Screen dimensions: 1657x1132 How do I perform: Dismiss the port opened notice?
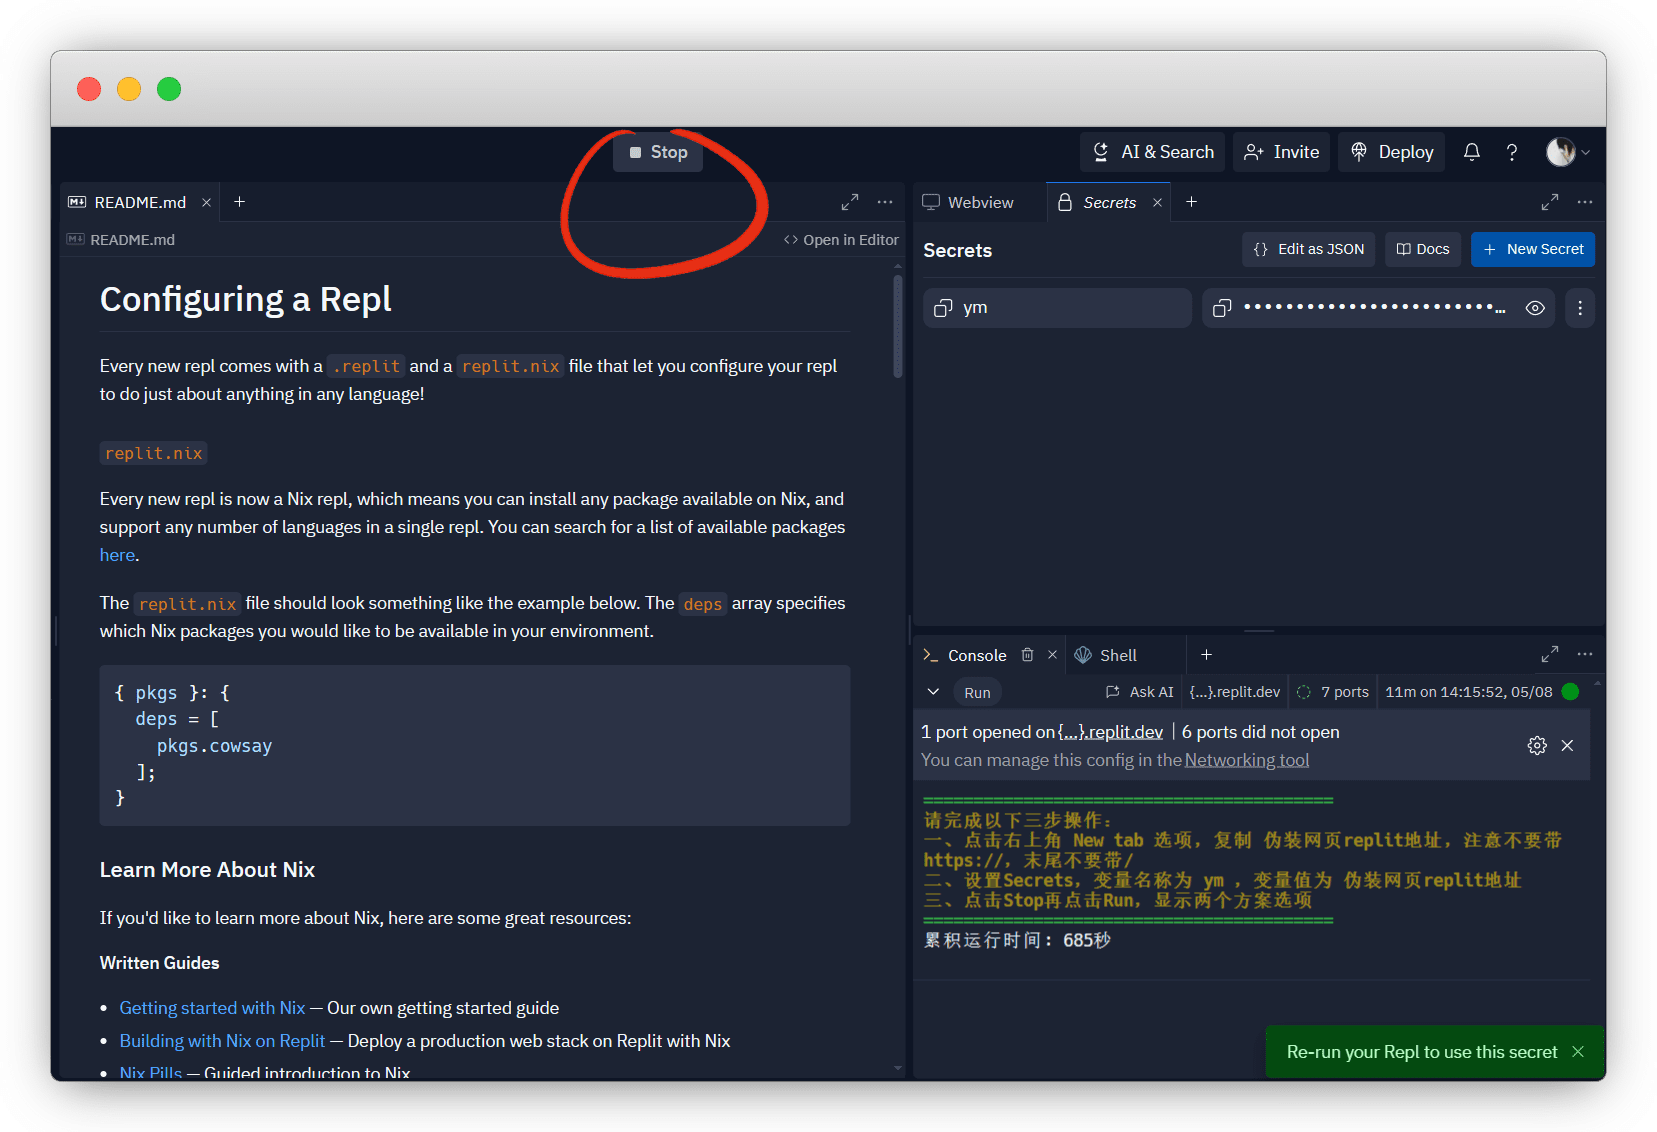(1567, 746)
